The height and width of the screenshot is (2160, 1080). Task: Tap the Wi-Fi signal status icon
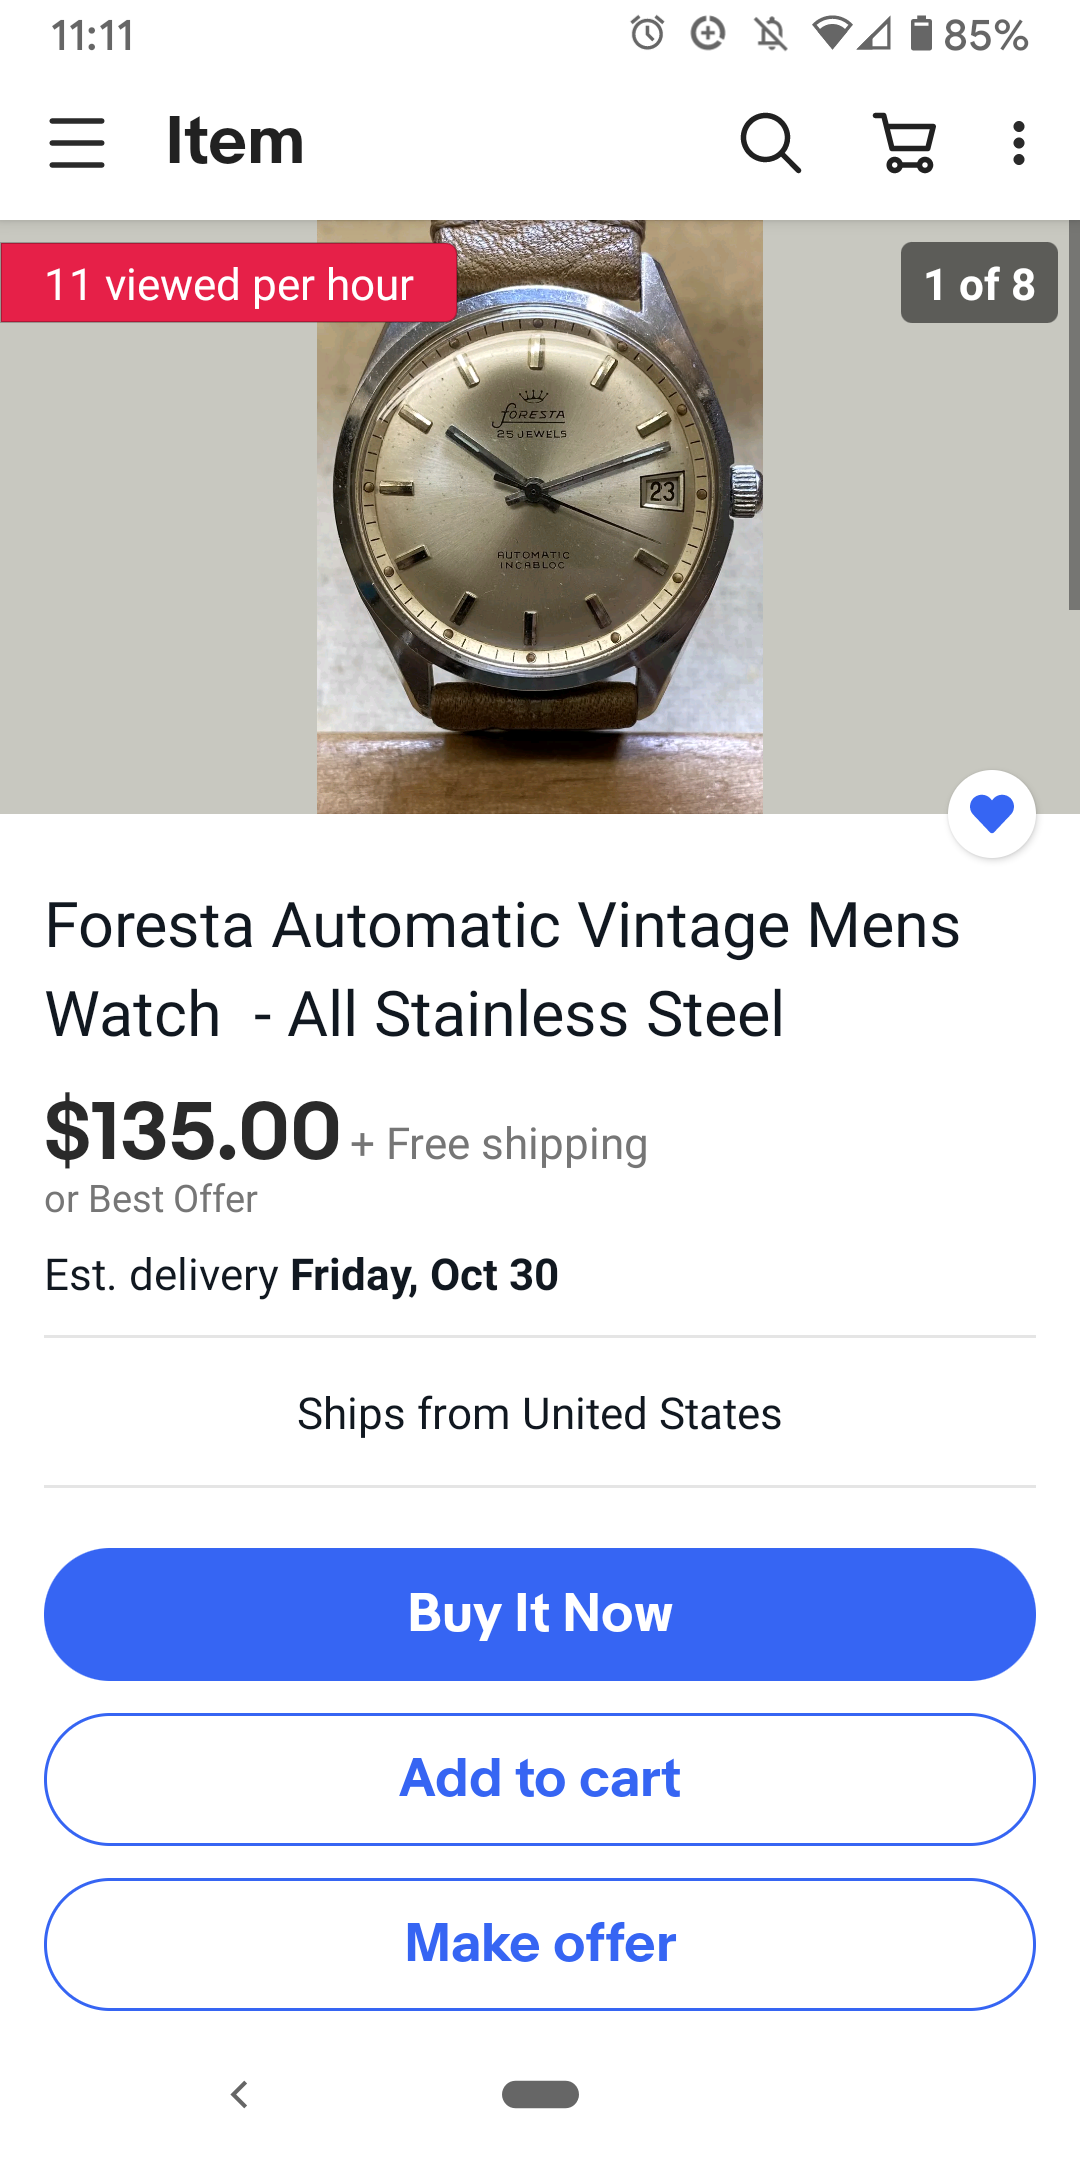pos(831,34)
